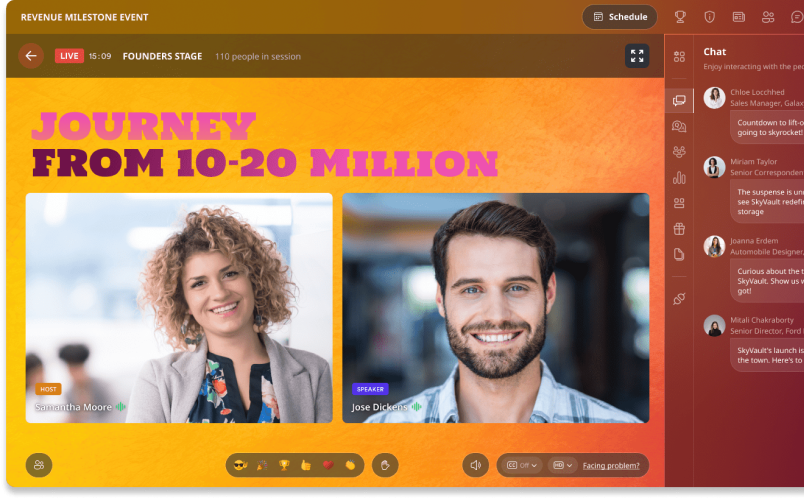
Task: Open attendees list button at bottom-left stage
Action: click(39, 465)
